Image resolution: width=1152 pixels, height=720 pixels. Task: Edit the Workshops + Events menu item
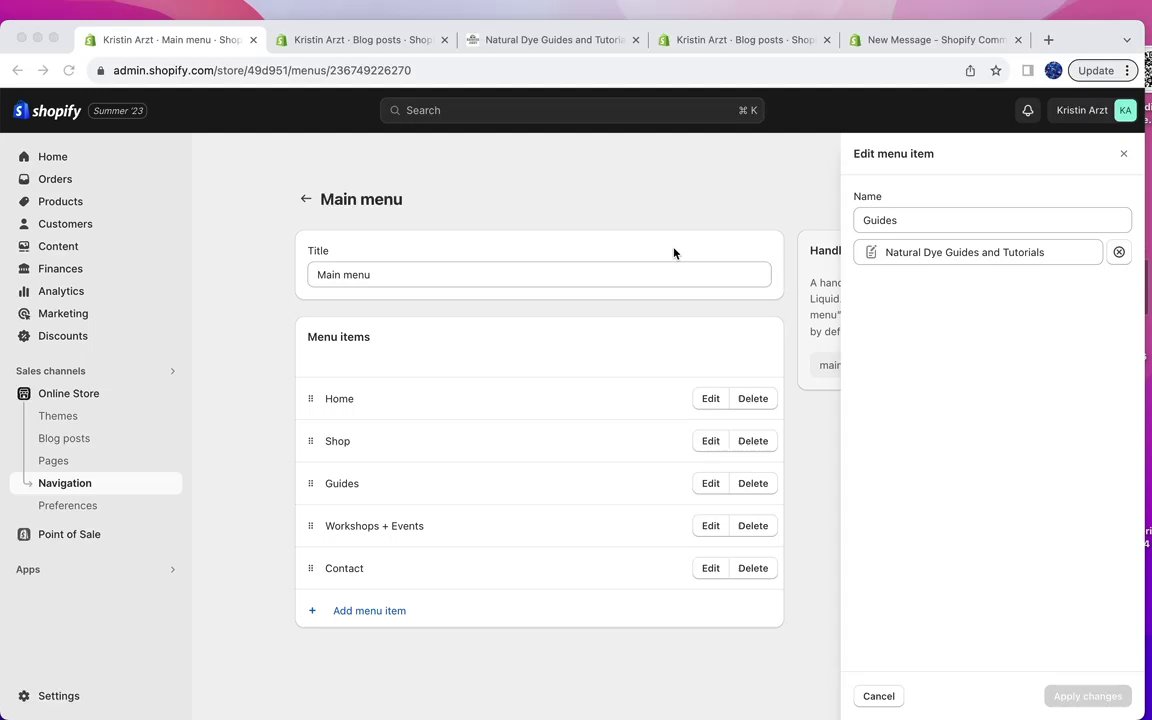pyautogui.click(x=710, y=526)
